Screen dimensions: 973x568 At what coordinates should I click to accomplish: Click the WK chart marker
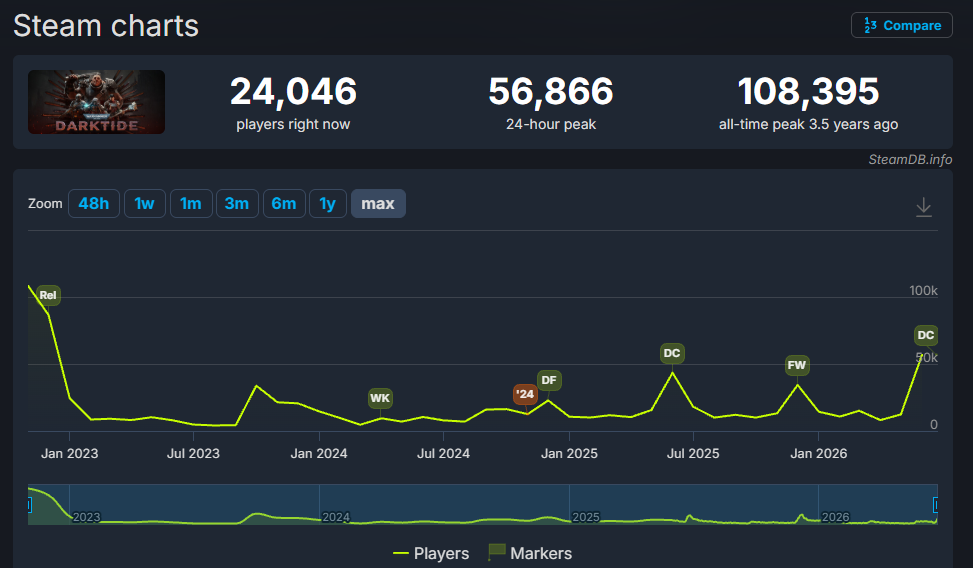[x=380, y=398]
